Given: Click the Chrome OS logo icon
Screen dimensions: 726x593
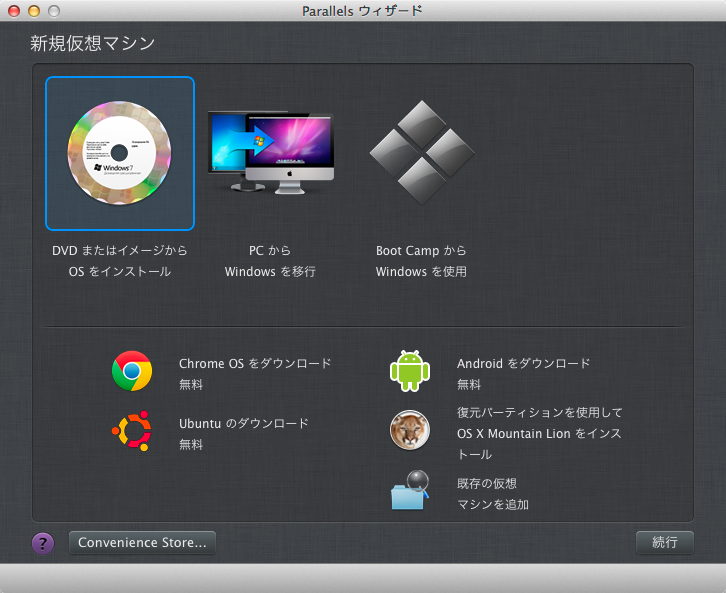Looking at the screenshot, I should pyautogui.click(x=132, y=371).
